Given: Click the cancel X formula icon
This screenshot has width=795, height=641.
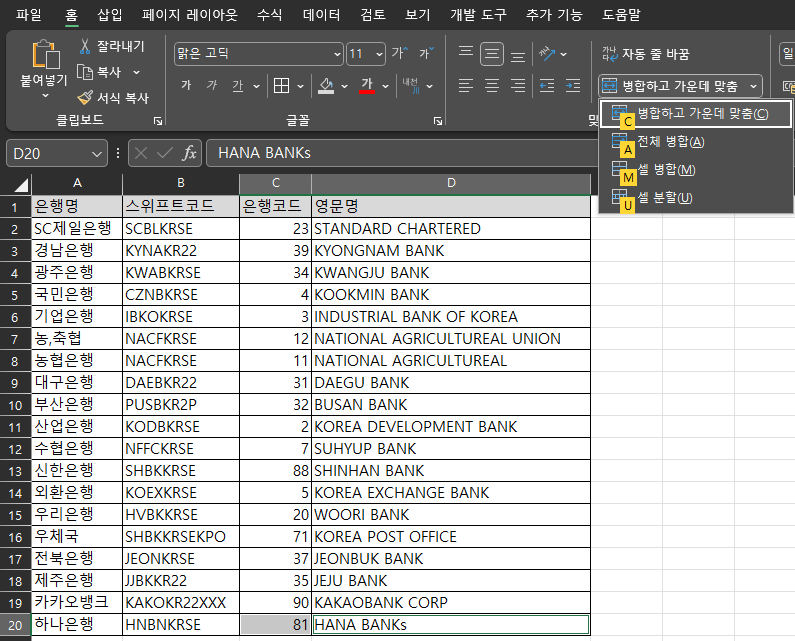Looking at the screenshot, I should click(x=141, y=153).
